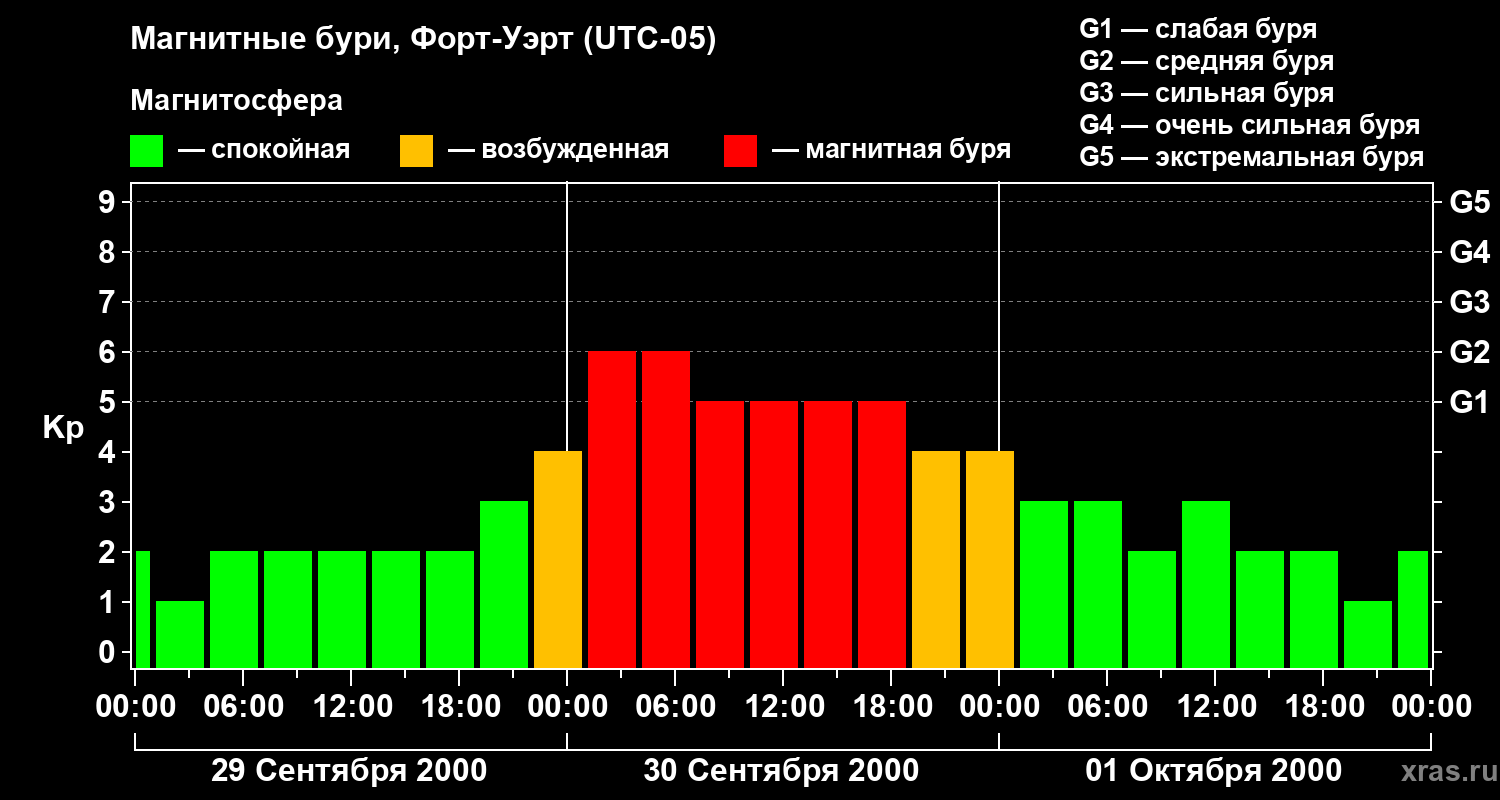1500x800 pixels.
Task: Click the «G2» label on the right axis
Action: tap(1469, 352)
